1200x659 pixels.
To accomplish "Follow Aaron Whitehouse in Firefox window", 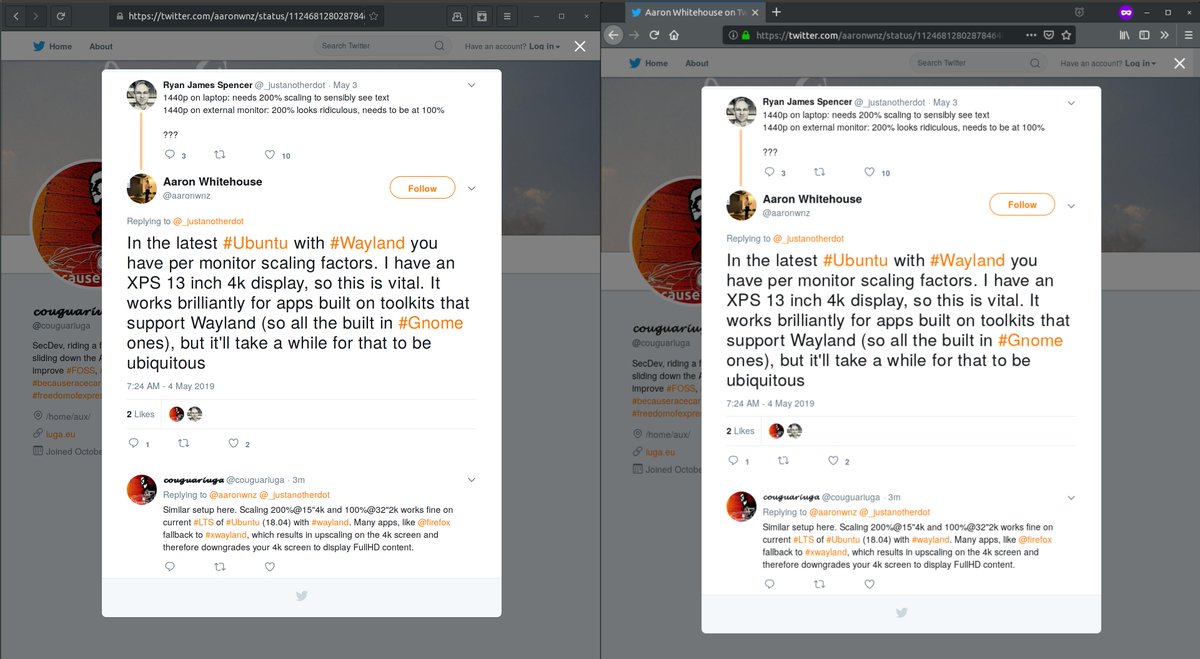I will [x=1022, y=204].
